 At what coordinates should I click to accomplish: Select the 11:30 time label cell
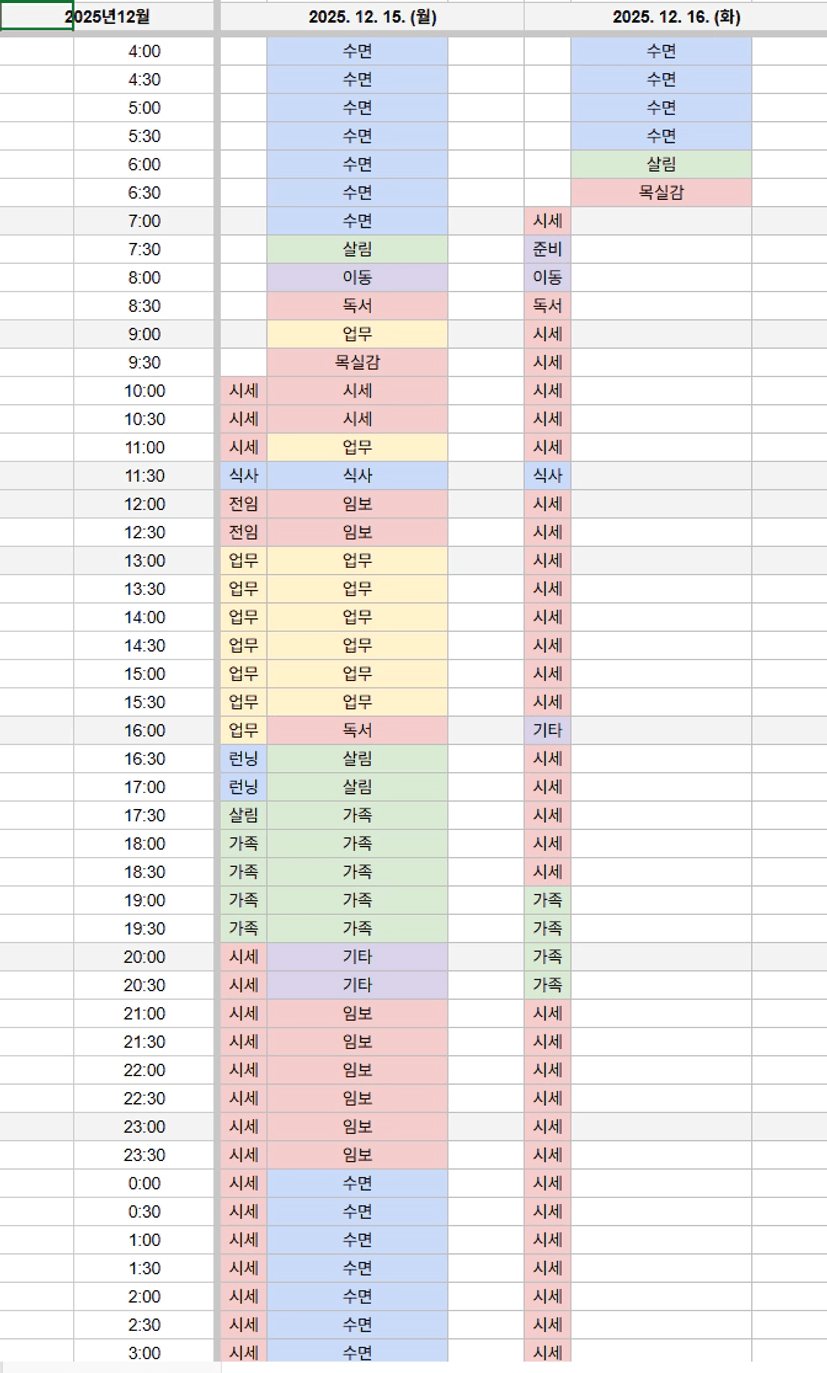[x=144, y=476]
